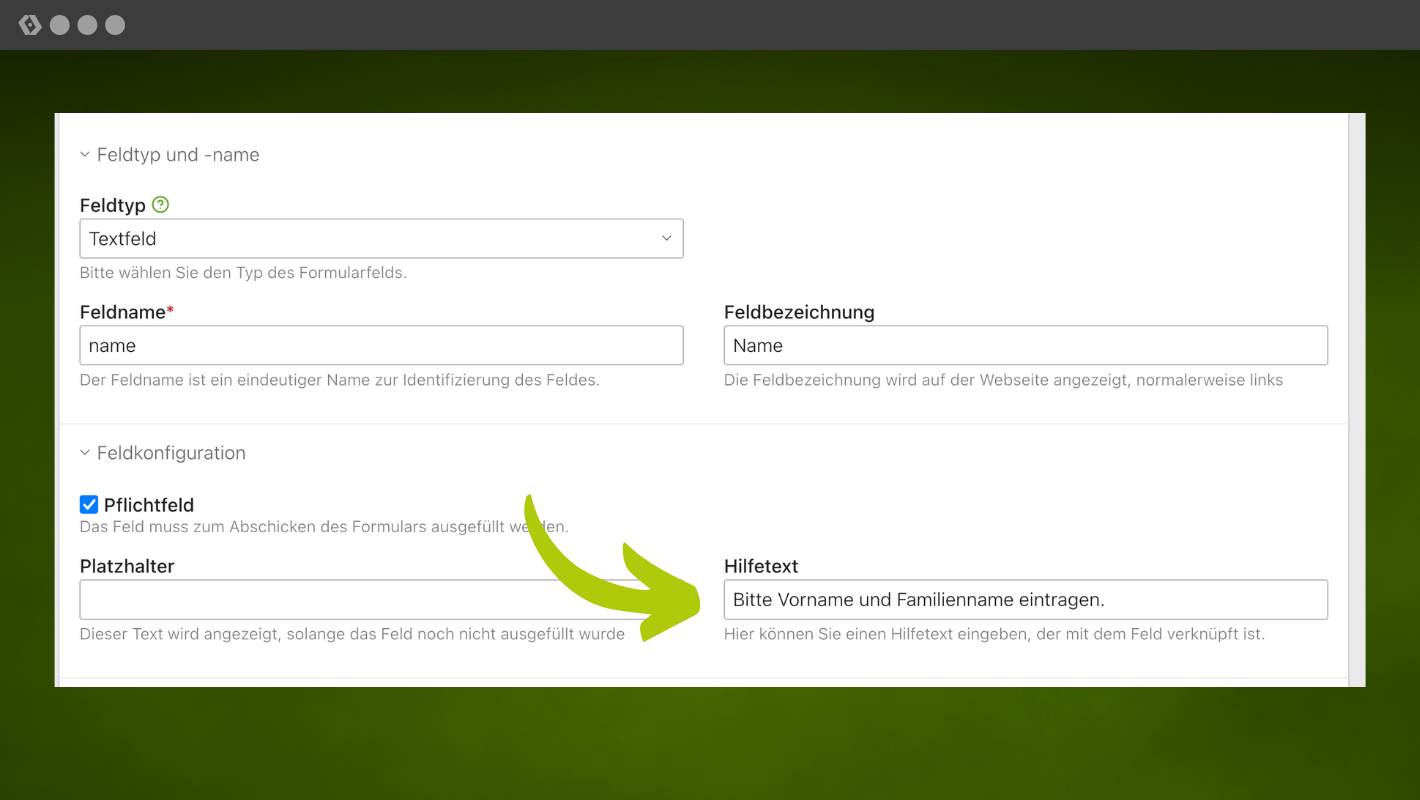Click into the empty Platzhalter field
Viewport: 1420px width, 800px height.
coord(300,600)
